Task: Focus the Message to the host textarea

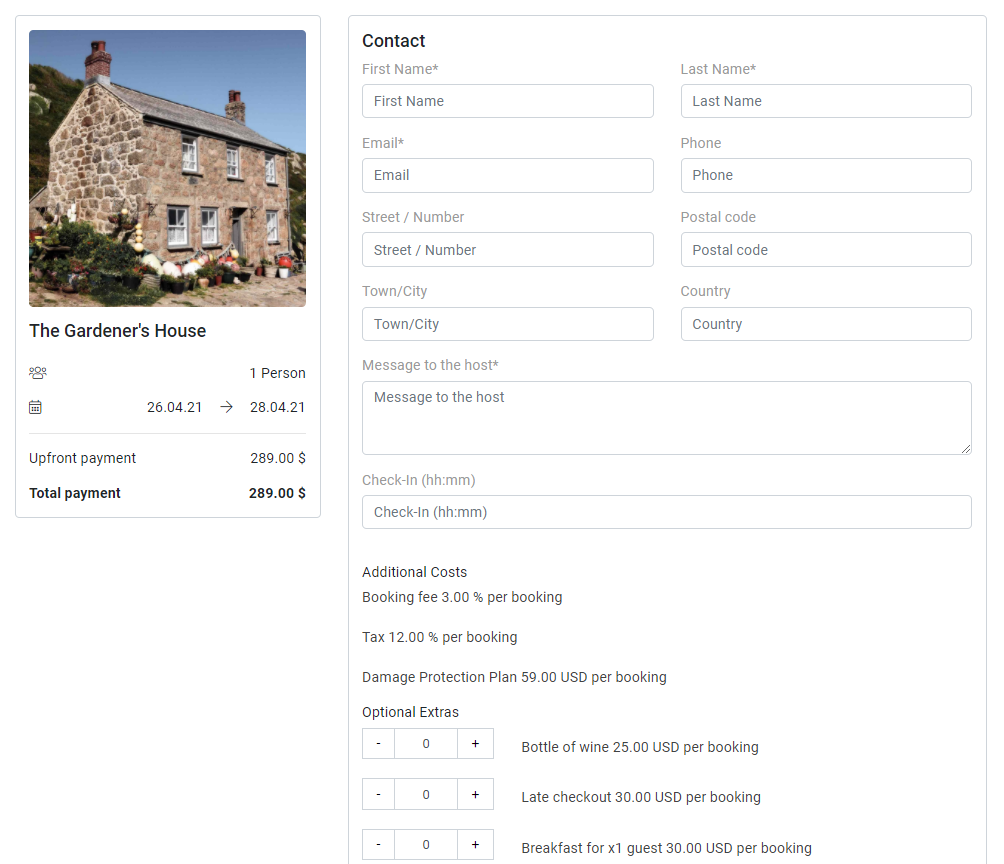Action: (667, 418)
